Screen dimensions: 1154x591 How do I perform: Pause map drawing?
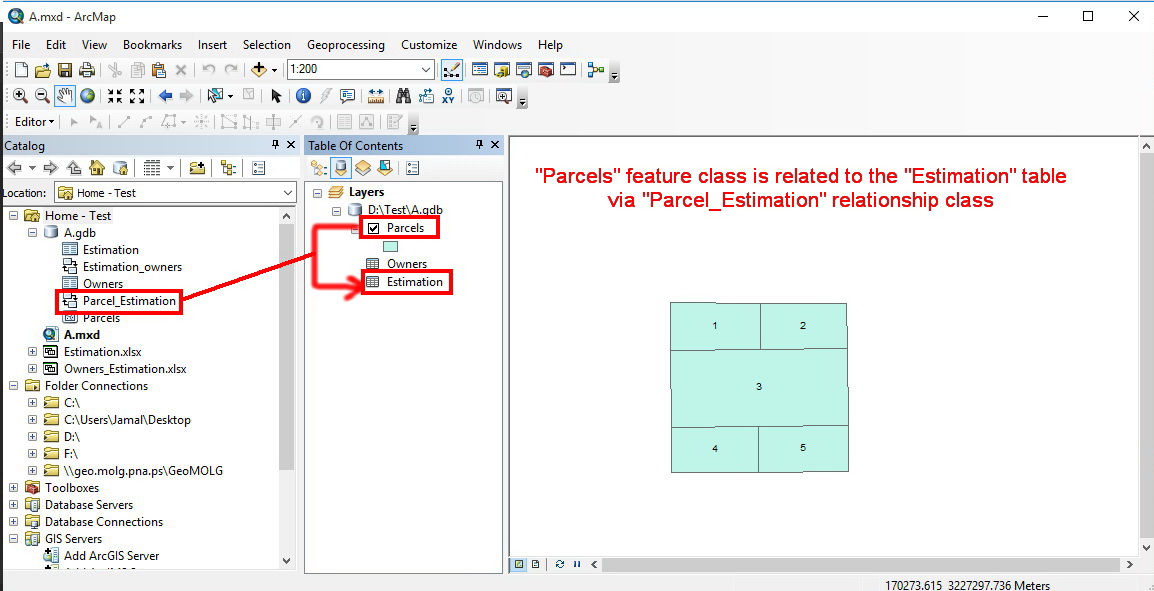577,565
